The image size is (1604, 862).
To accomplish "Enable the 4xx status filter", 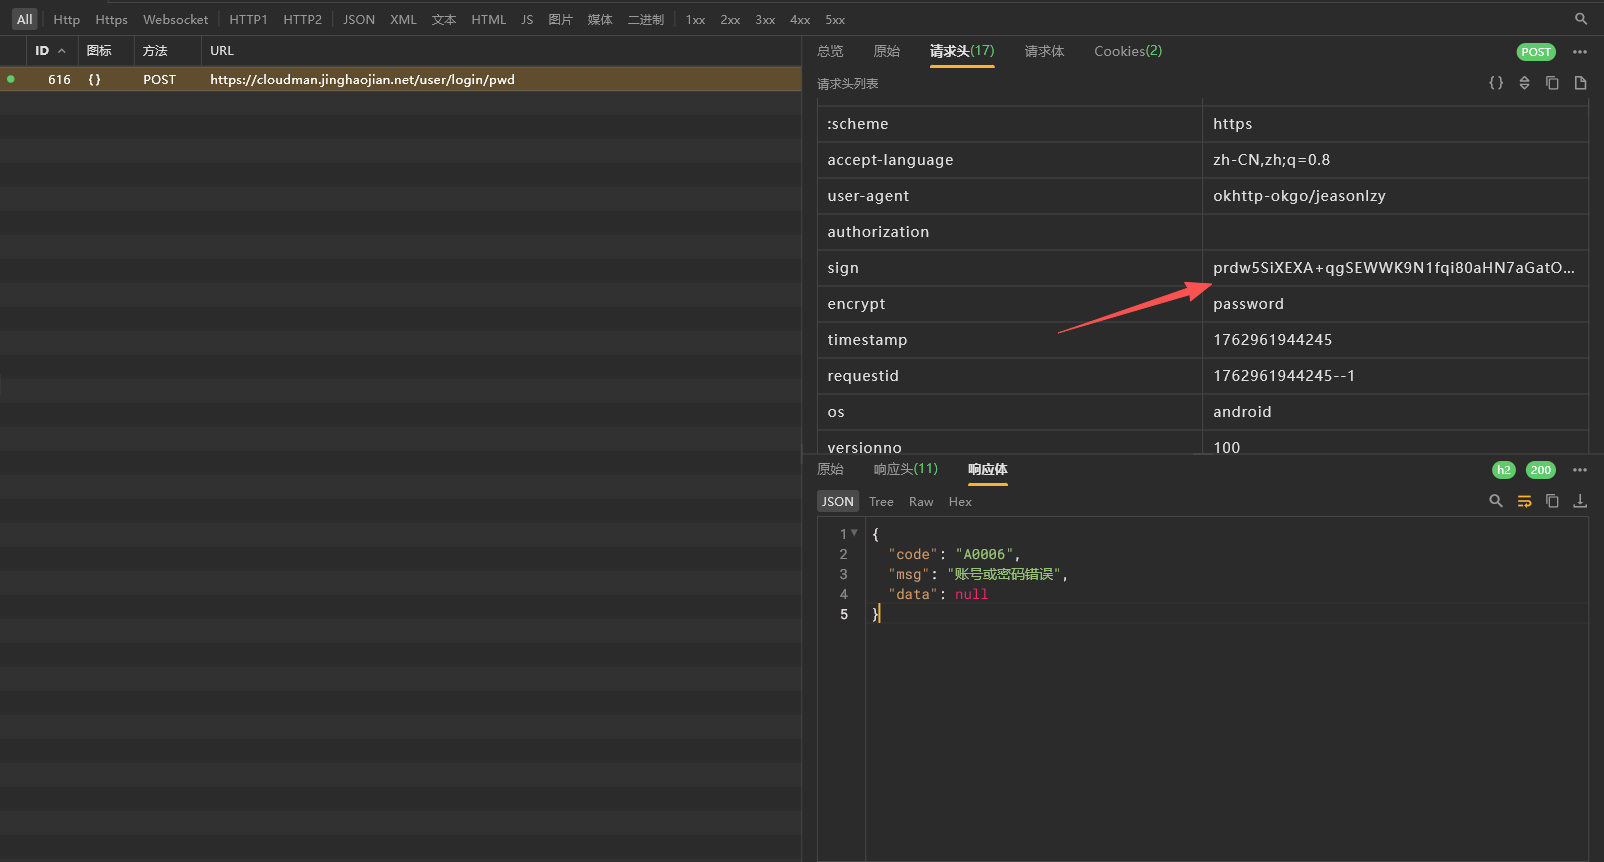I will click(x=800, y=20).
